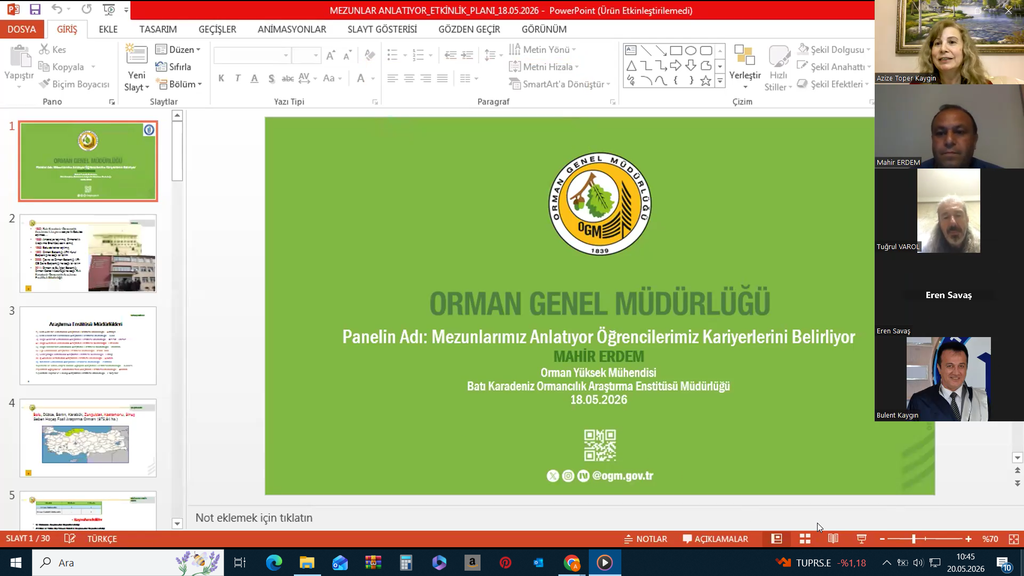1024x576 pixels.
Task: Select the Biçim Boyacısı format painter
Action: (74, 84)
